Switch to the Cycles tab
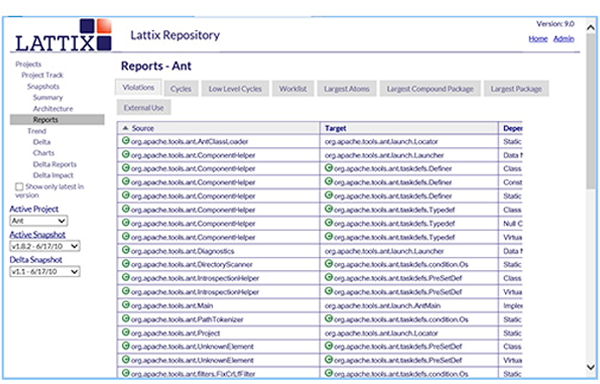This screenshot has height=384, width=600. tap(181, 89)
